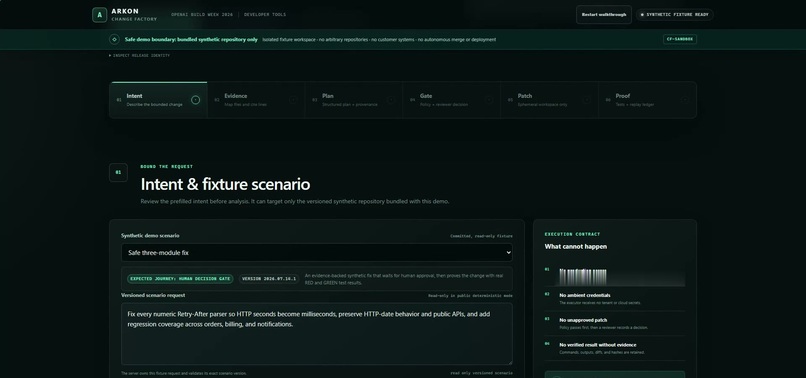Click "Safe demo boundary" banner heading text
Image resolution: width=806 pixels, height=378 pixels.
(191, 39)
